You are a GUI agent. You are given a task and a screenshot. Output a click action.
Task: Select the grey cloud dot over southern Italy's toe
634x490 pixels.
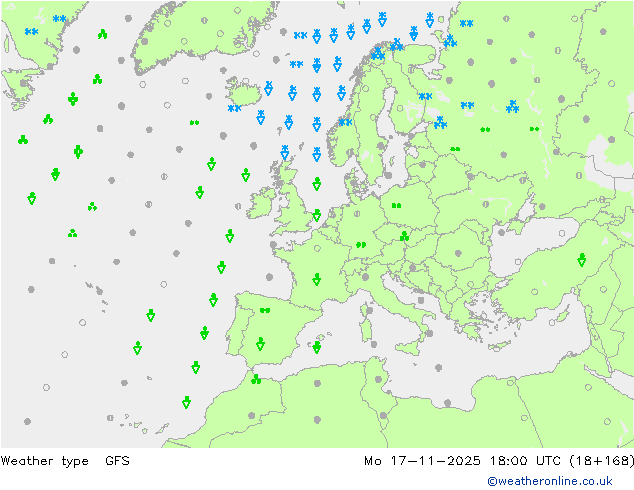point(429,333)
